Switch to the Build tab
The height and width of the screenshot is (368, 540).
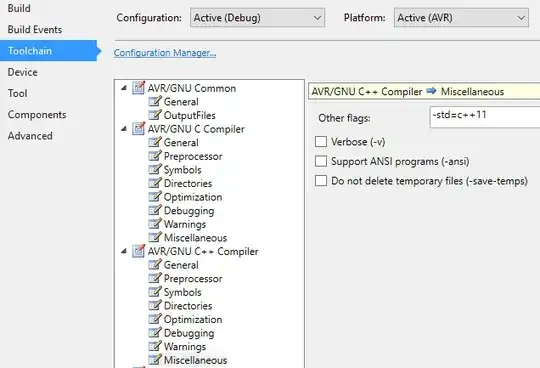pyautogui.click(x=19, y=8)
